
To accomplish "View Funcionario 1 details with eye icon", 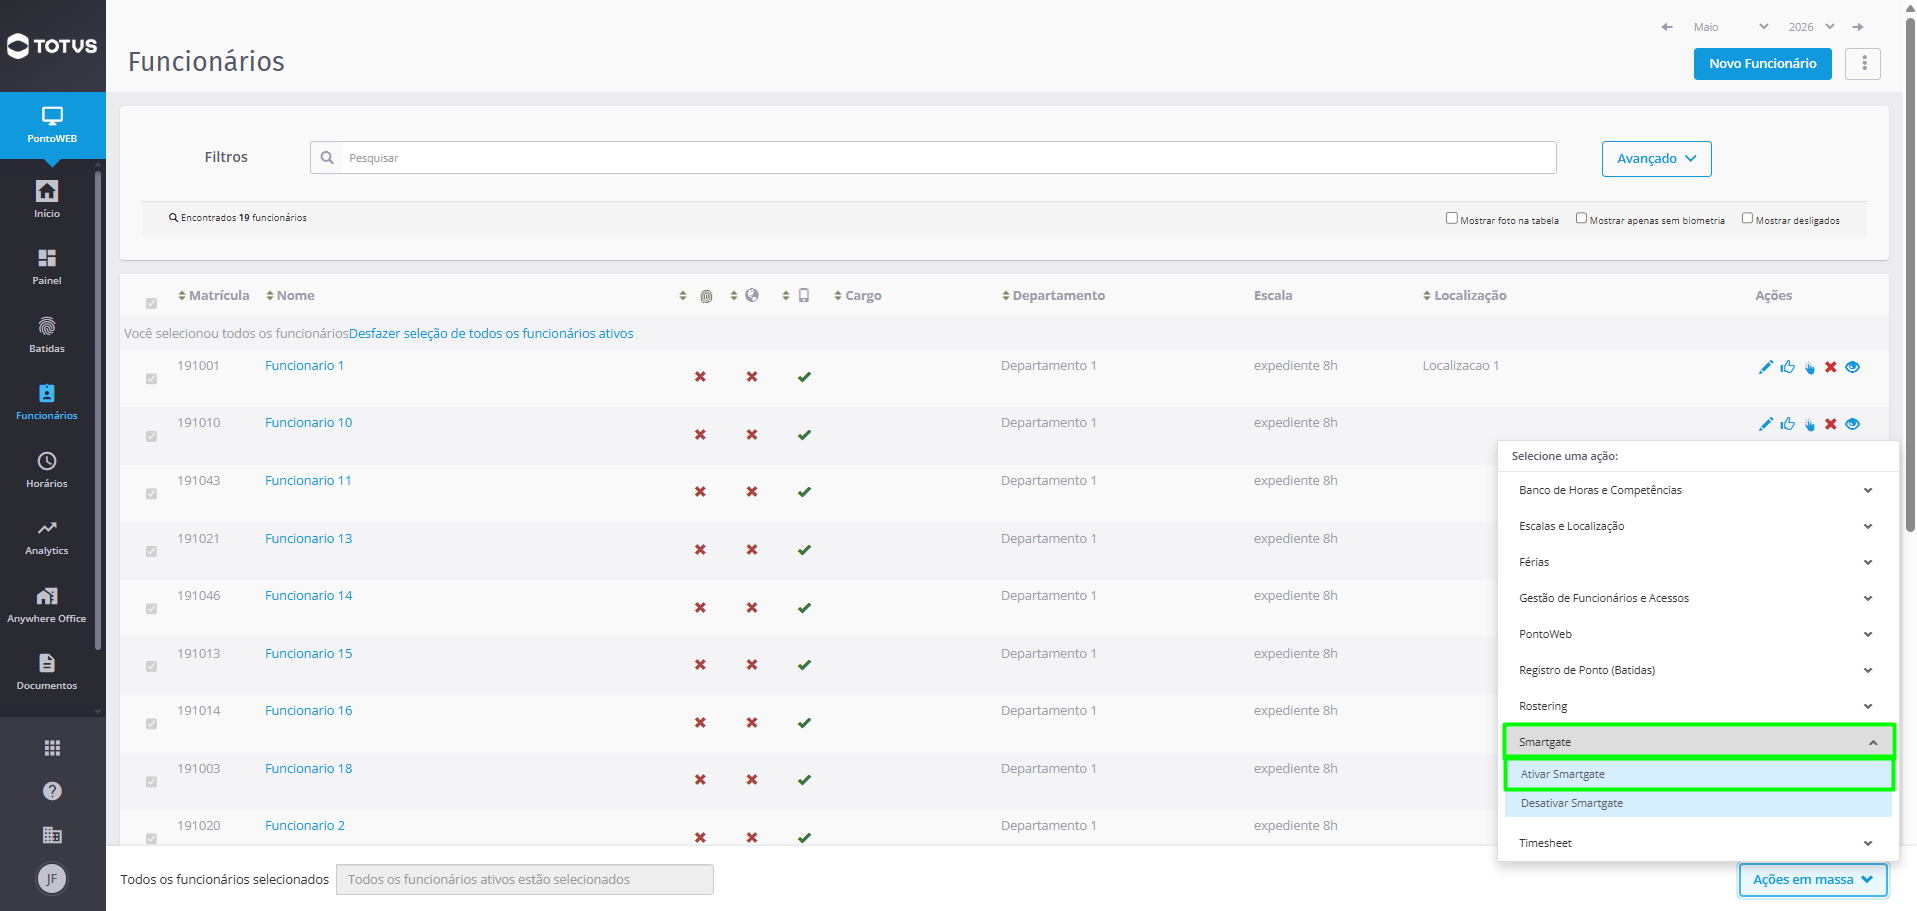I will (1852, 367).
